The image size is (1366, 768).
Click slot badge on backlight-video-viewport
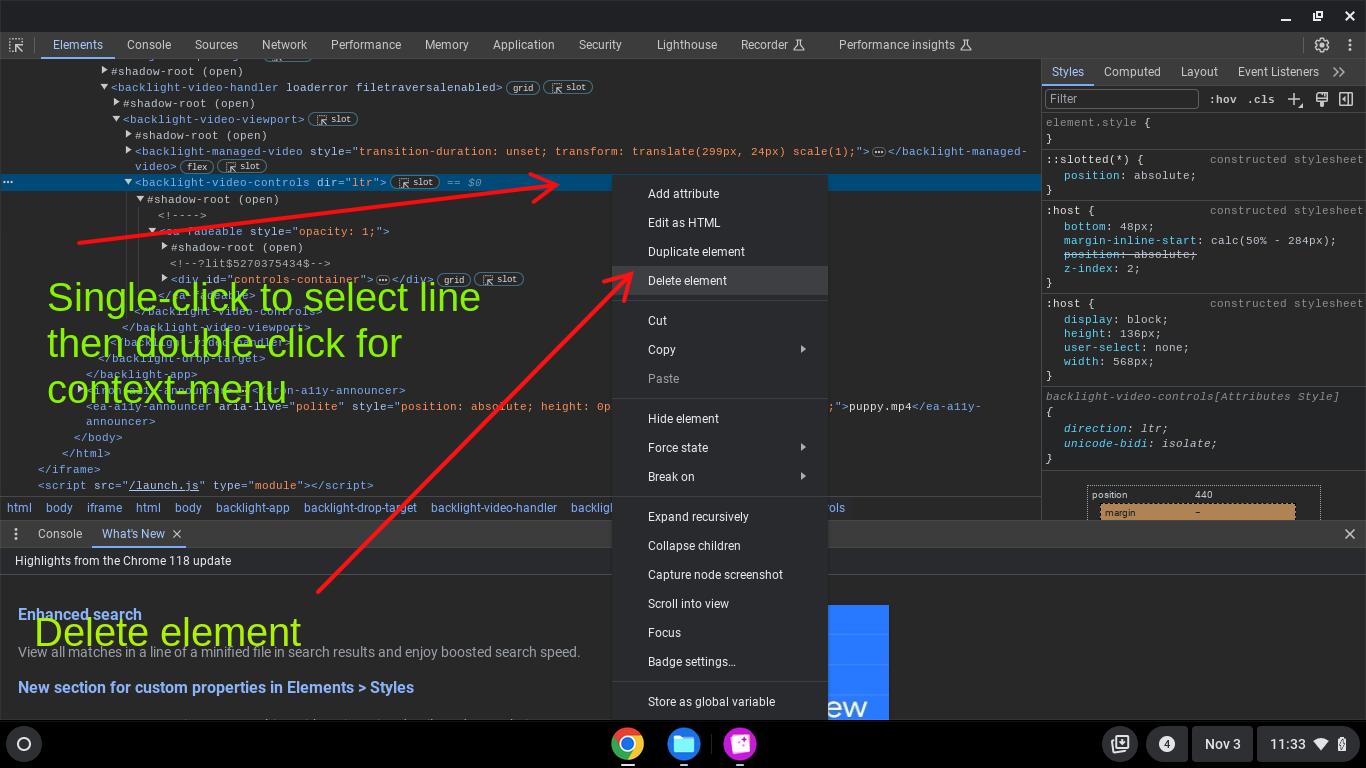334,120
